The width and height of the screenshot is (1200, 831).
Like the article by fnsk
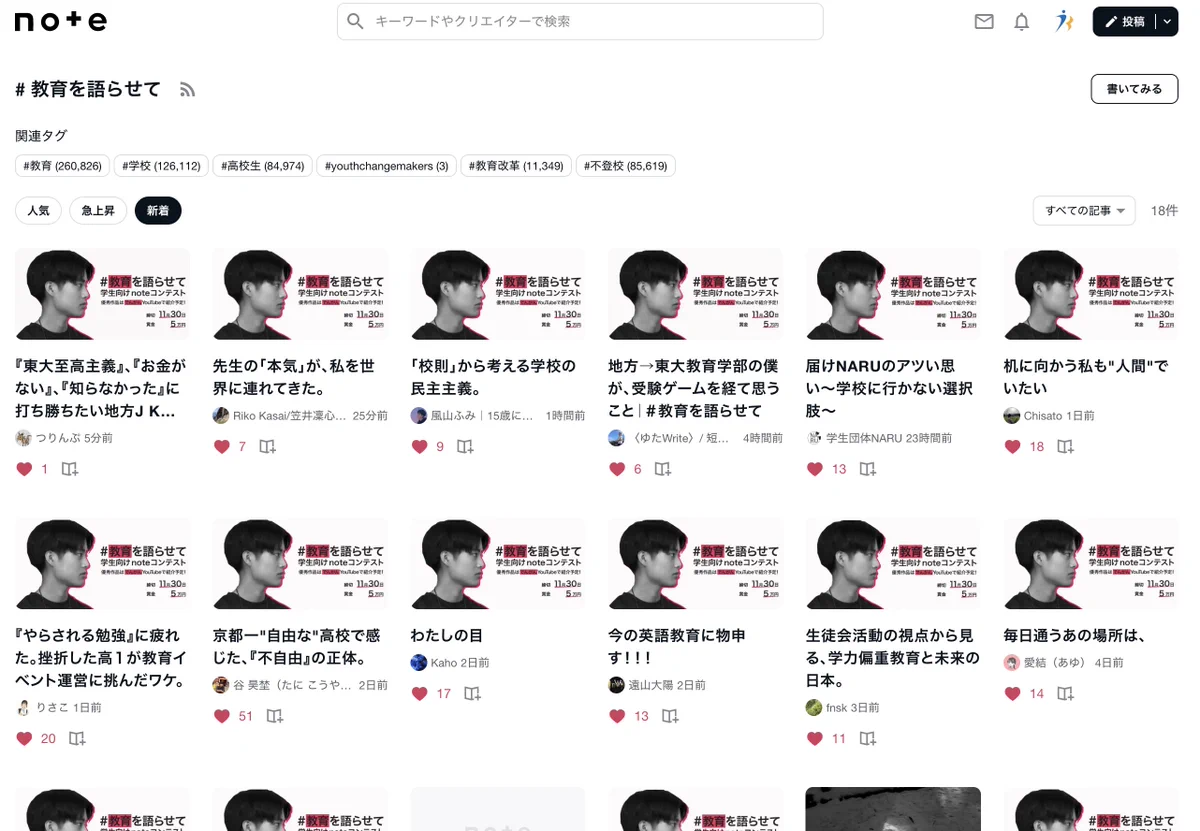click(x=815, y=738)
